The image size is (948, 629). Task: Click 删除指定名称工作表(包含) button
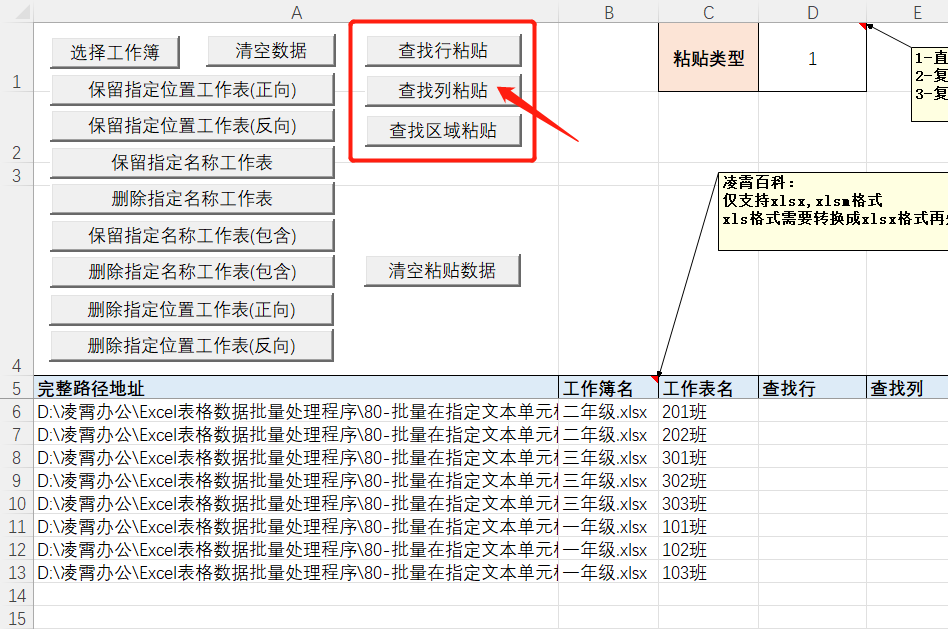click(x=192, y=272)
